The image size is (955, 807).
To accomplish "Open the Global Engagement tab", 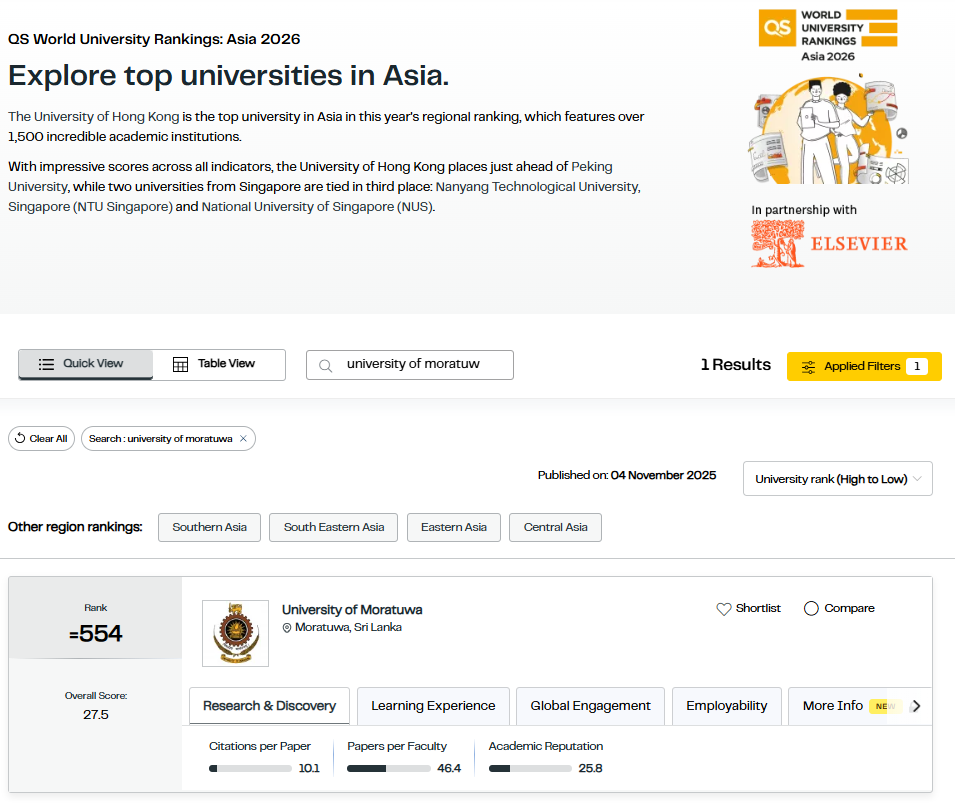I will [x=590, y=706].
